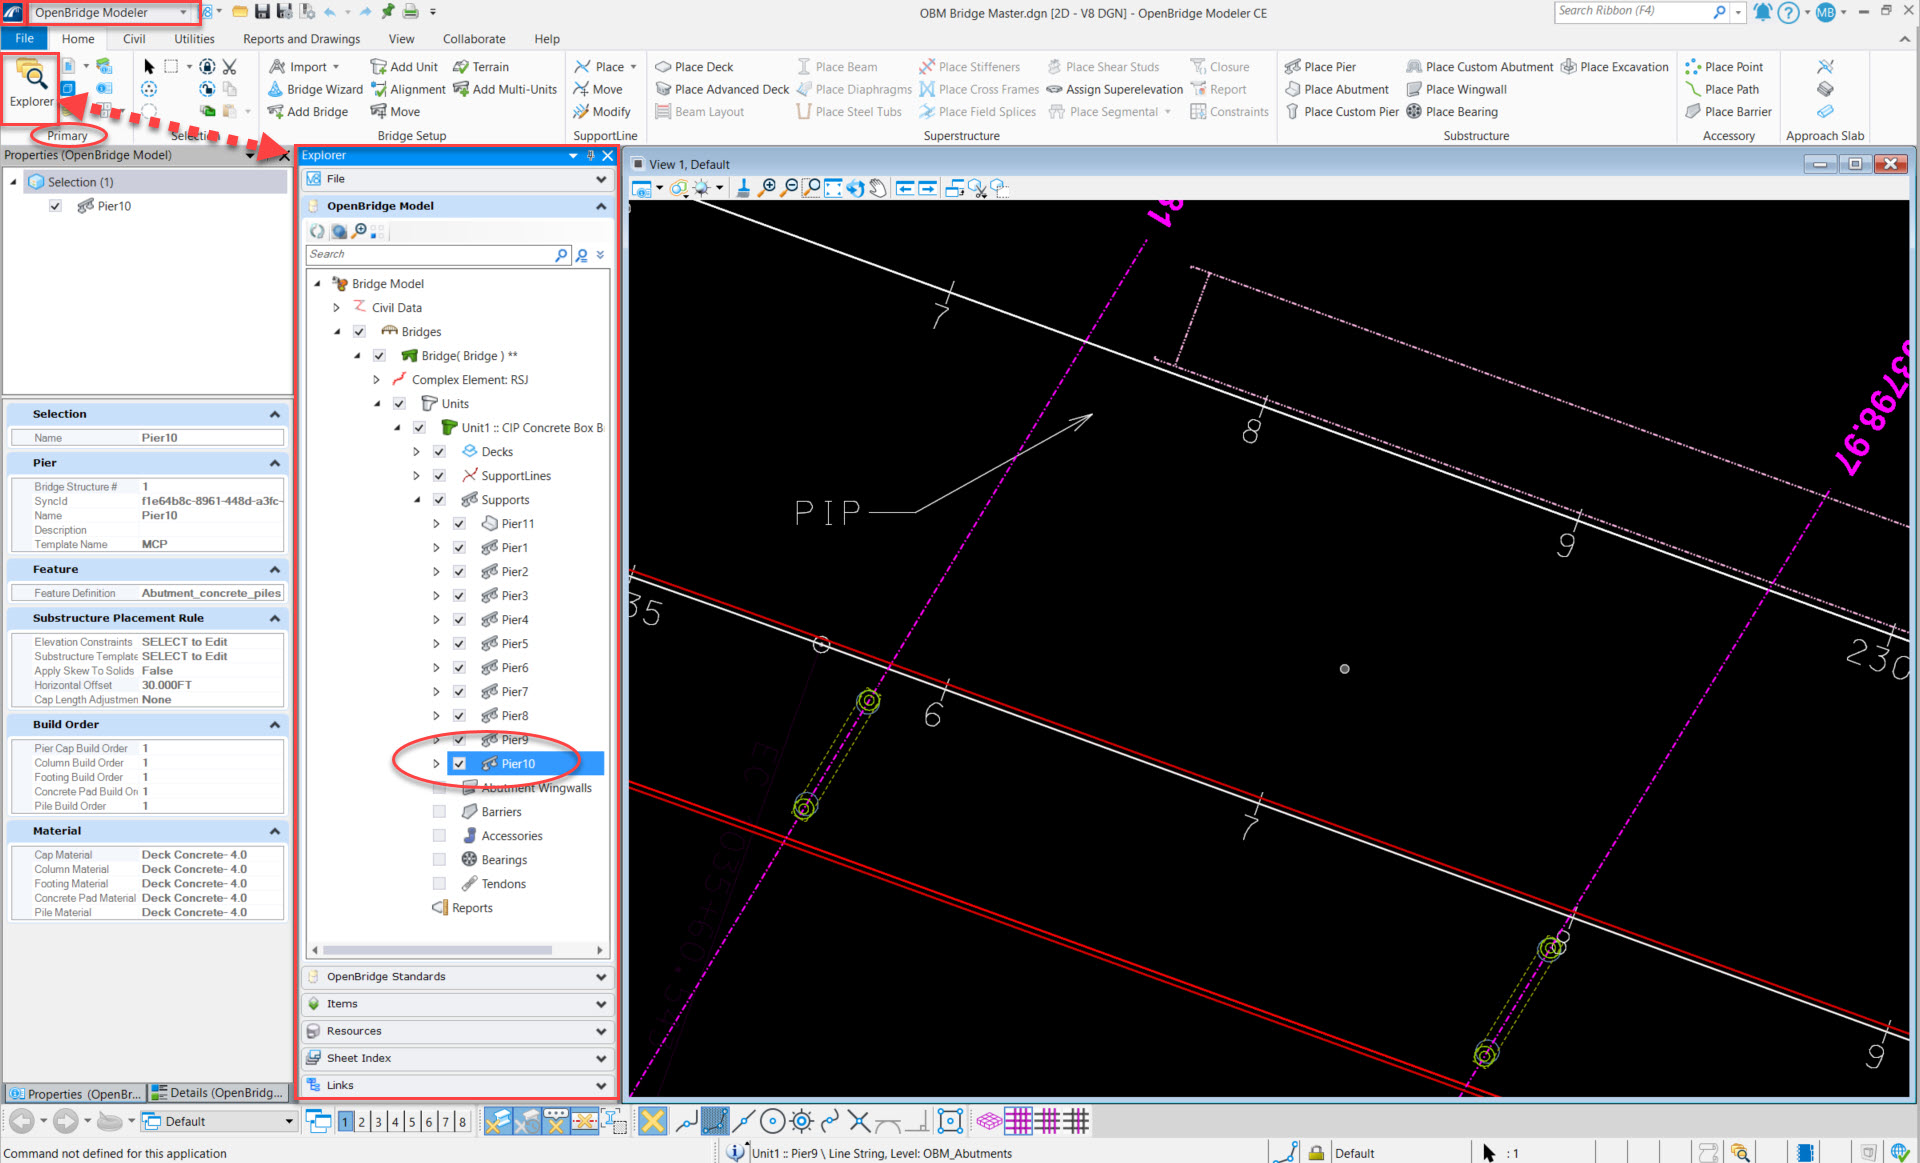Select the Place Wingwall tool
This screenshot has height=1163, width=1920.
[1457, 89]
